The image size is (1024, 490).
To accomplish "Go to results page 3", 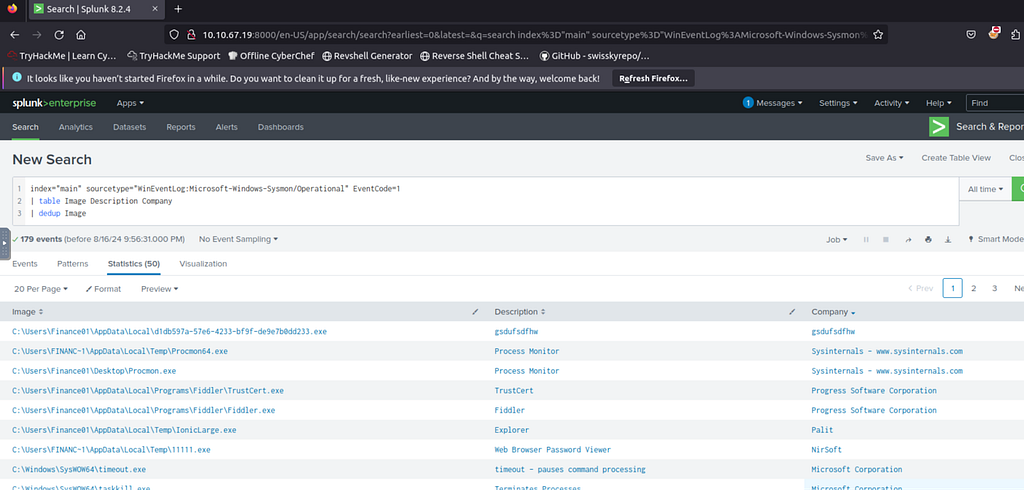I will (x=995, y=288).
